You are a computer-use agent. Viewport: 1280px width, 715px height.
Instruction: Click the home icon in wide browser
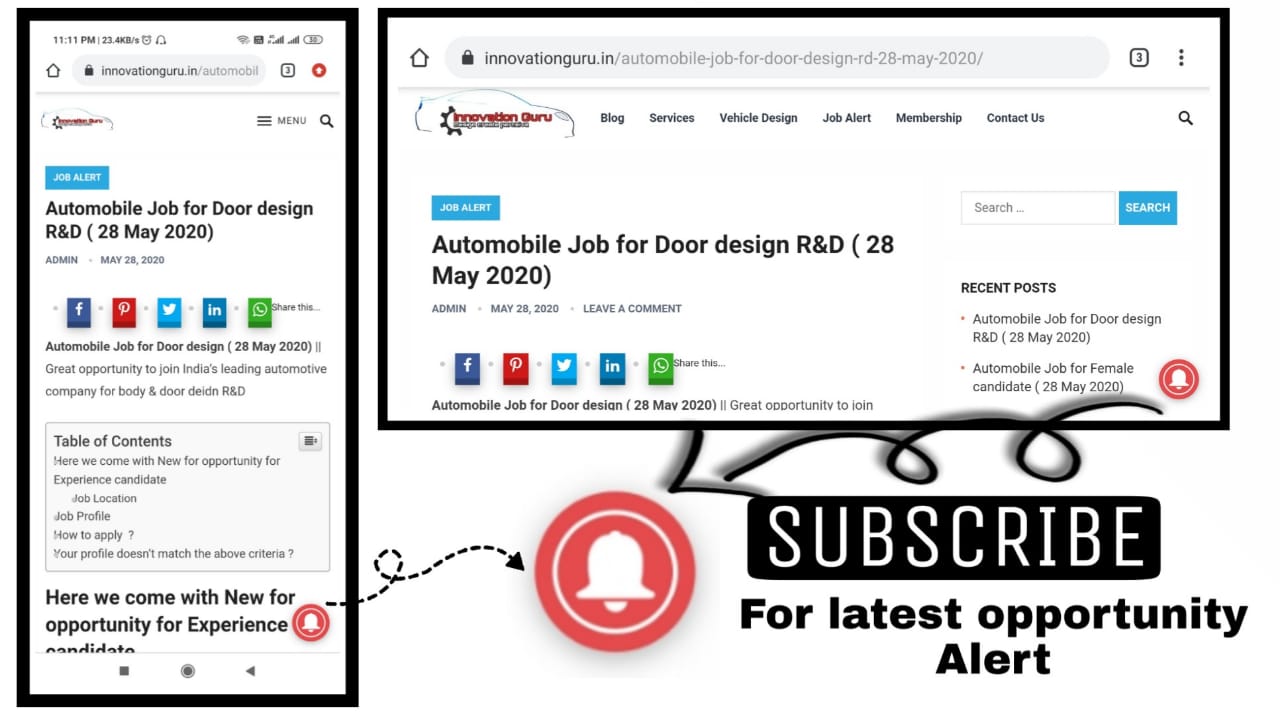coord(420,58)
